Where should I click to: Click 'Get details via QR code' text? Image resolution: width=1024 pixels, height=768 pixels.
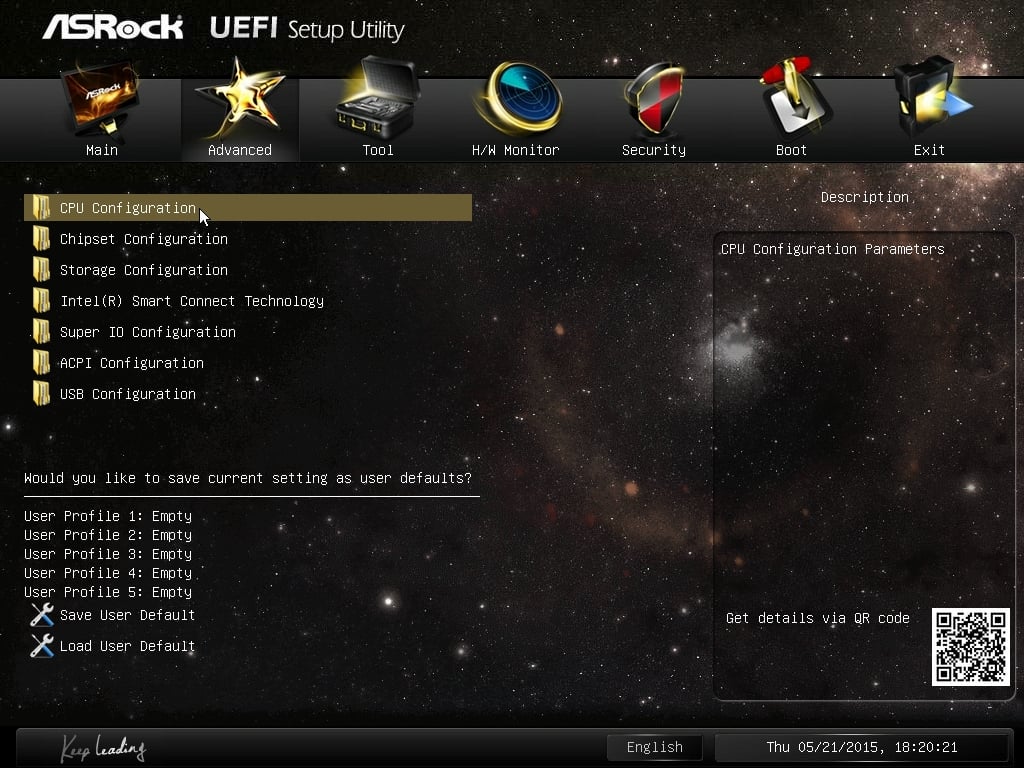[x=818, y=618]
